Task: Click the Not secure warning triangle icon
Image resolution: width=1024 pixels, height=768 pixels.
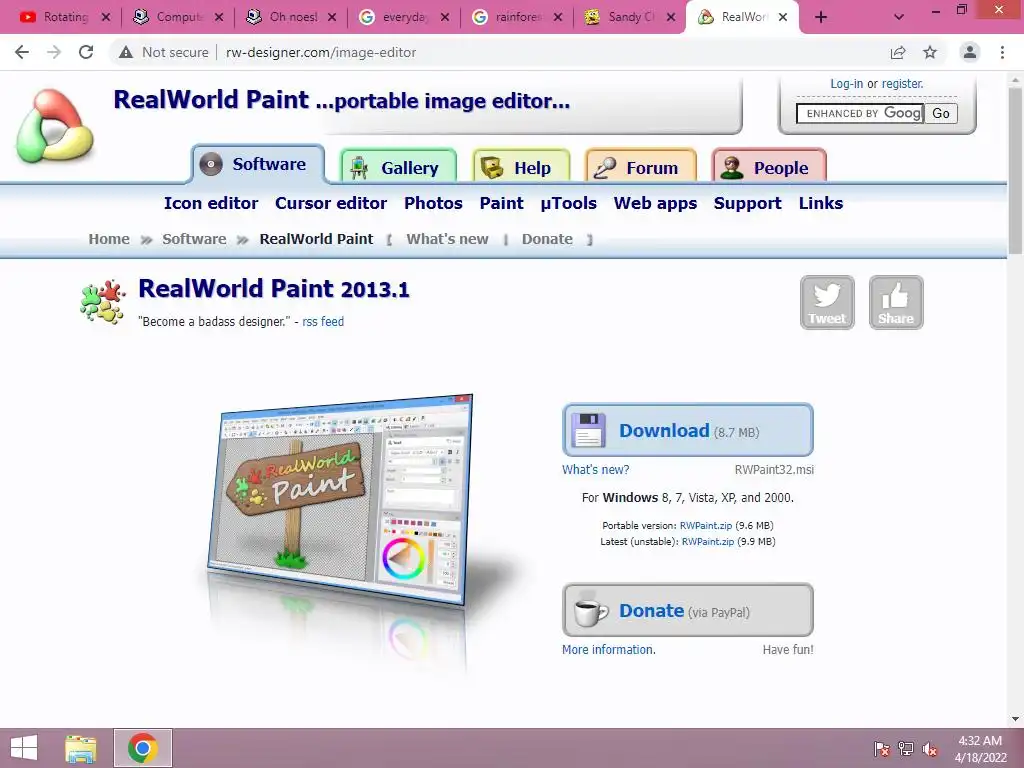Action: (x=125, y=52)
